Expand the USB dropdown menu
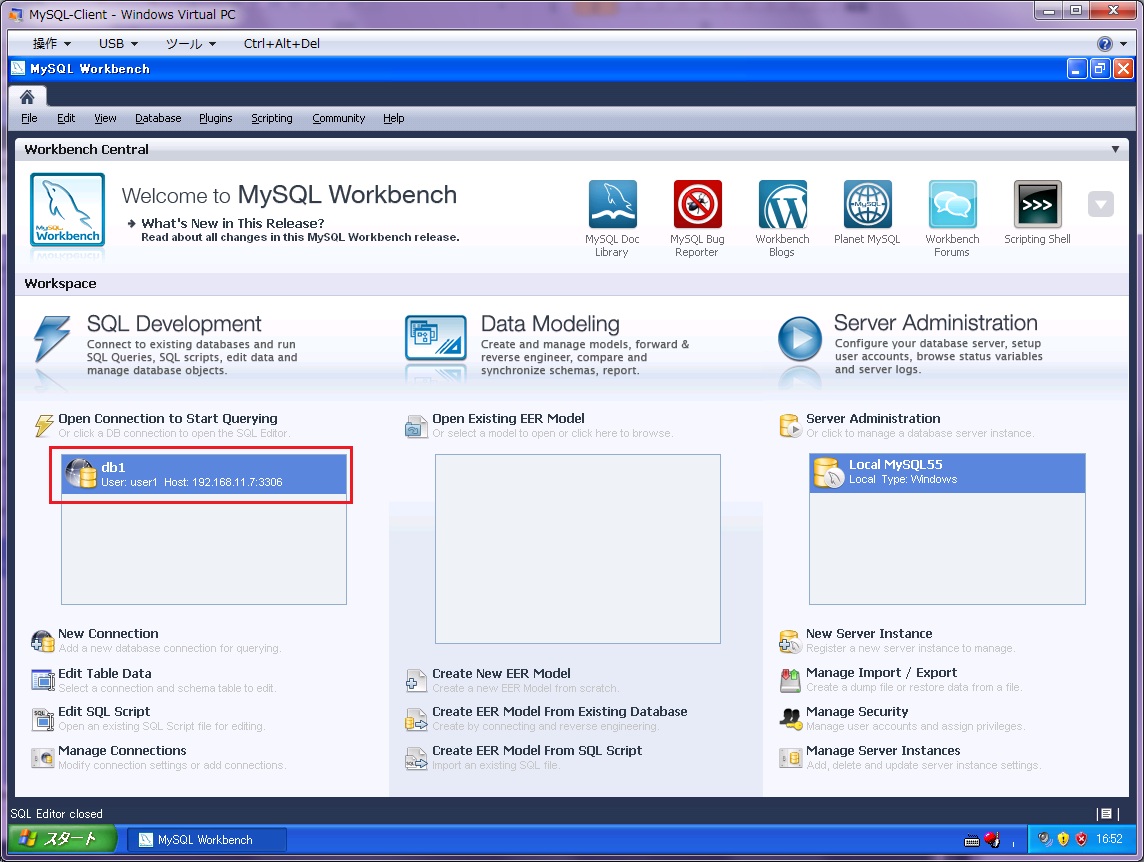The height and width of the screenshot is (862, 1144). pos(118,44)
